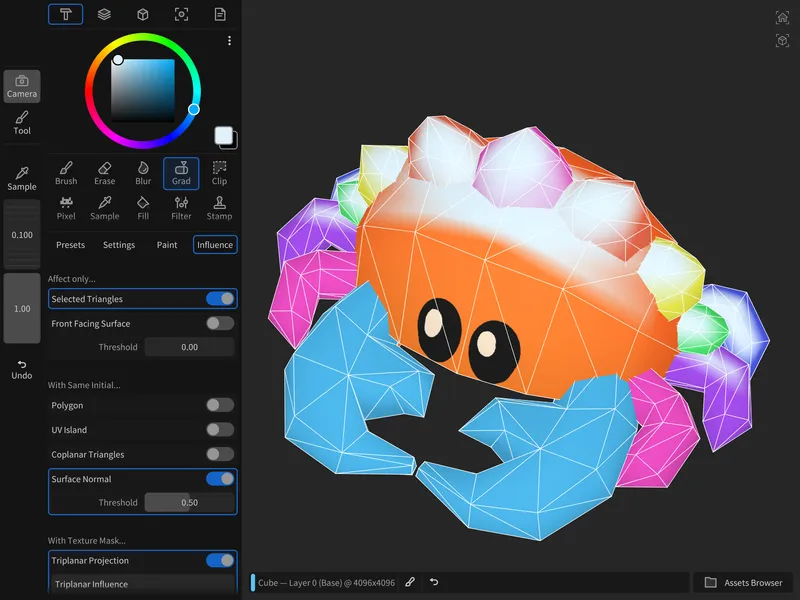Select the Stamp tool
This screenshot has width=800, height=600.
click(219, 208)
